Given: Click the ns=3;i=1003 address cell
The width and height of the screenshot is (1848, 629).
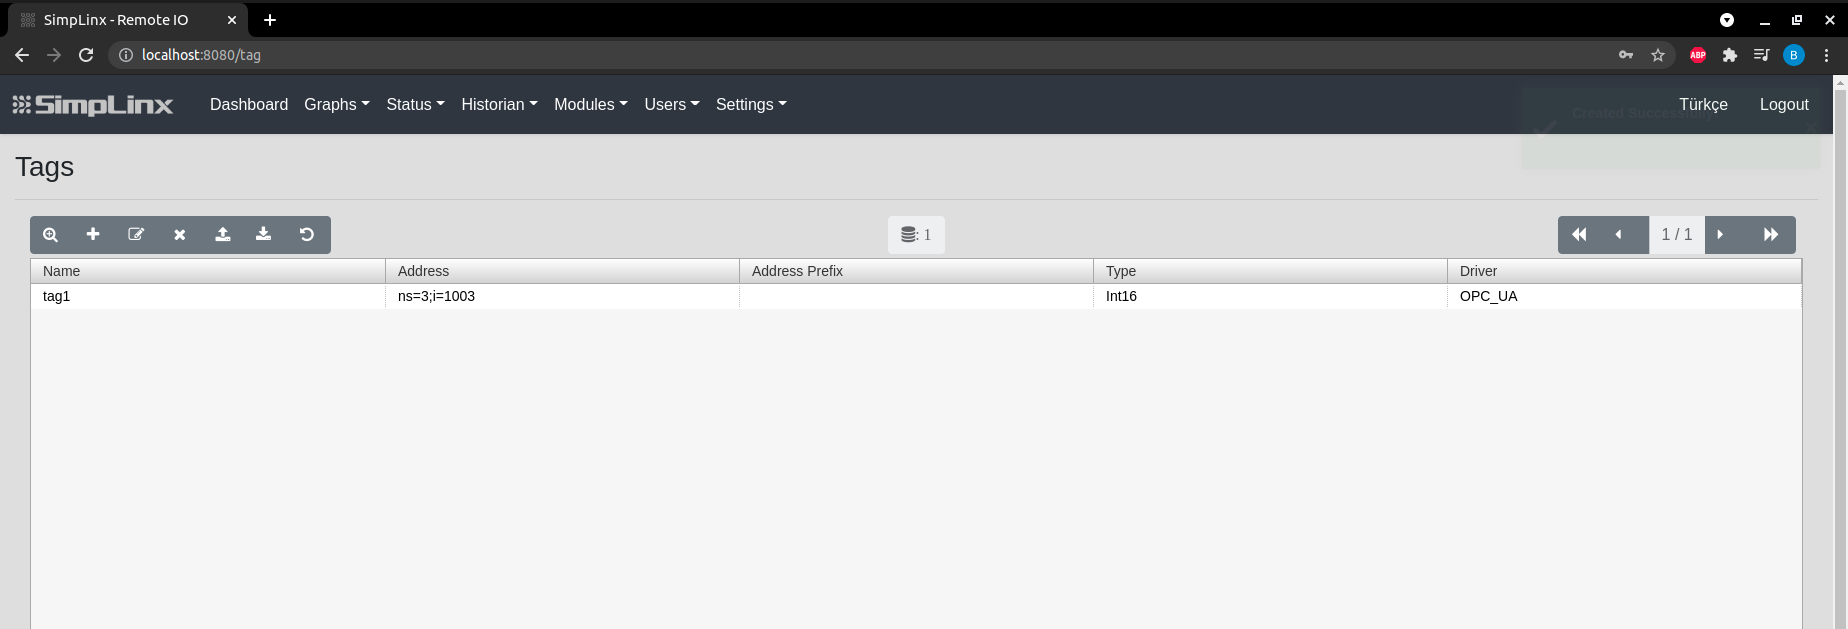Looking at the screenshot, I should click(562, 296).
